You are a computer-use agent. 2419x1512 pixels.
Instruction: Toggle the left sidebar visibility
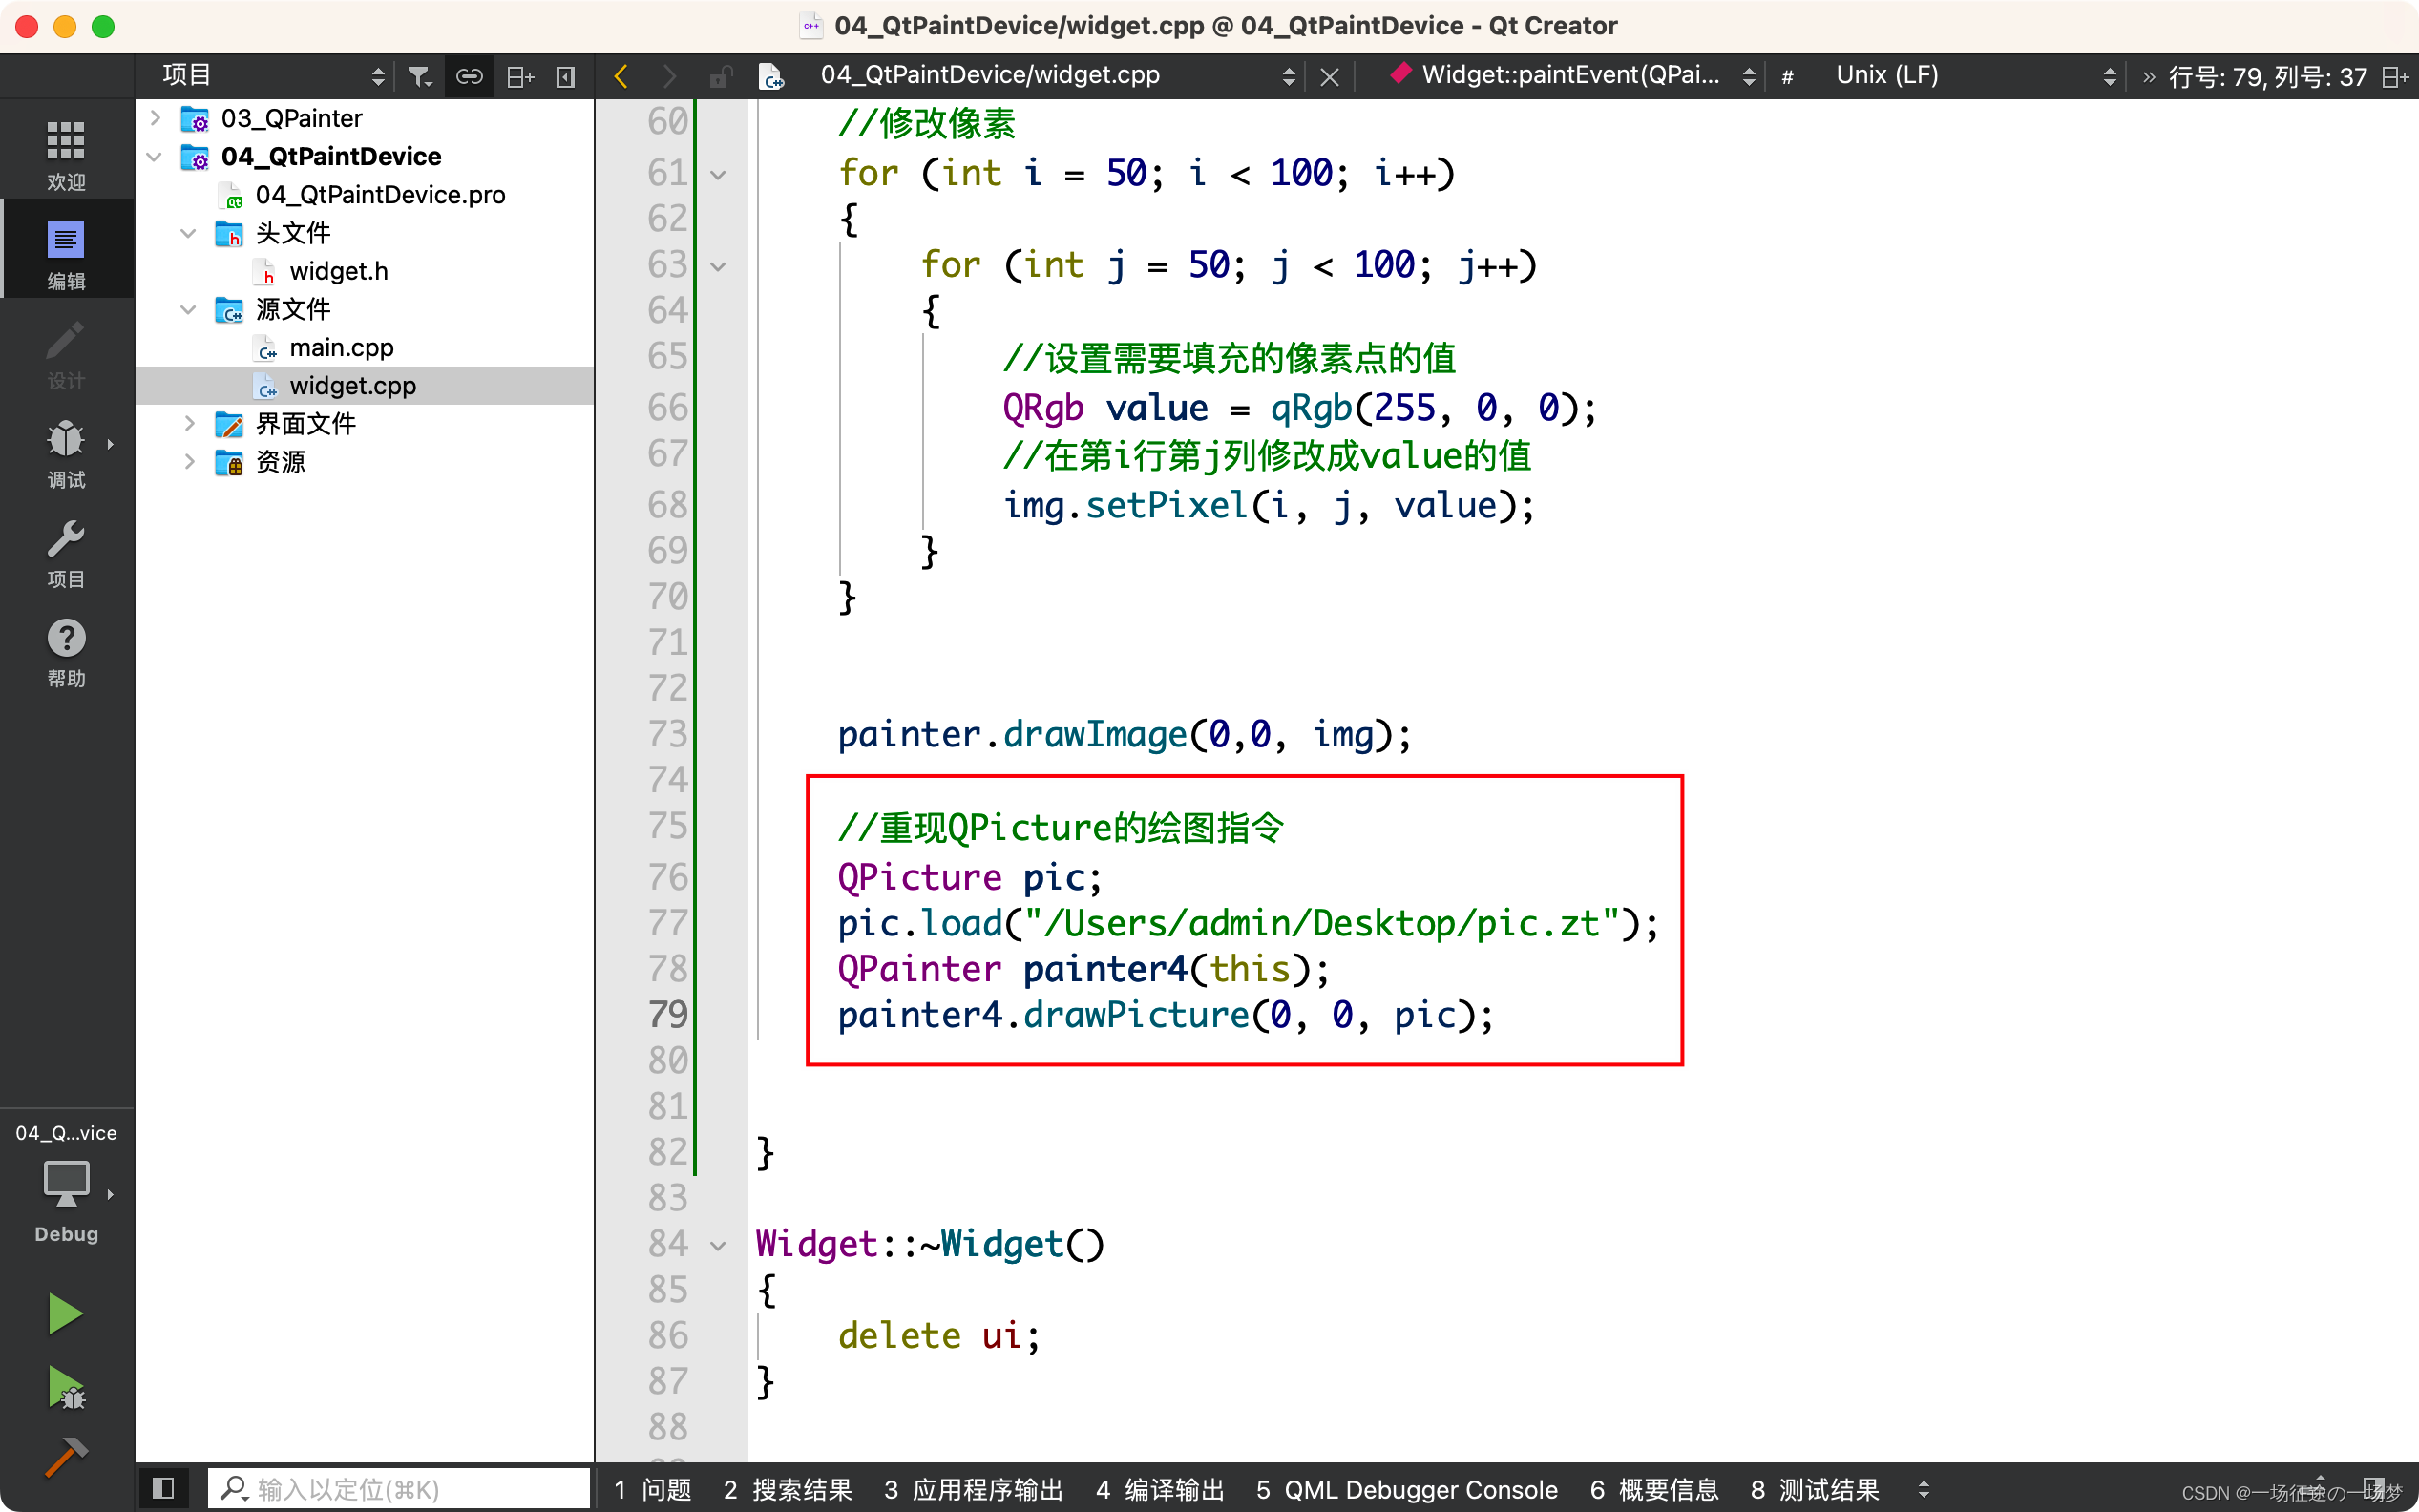[x=163, y=1487]
